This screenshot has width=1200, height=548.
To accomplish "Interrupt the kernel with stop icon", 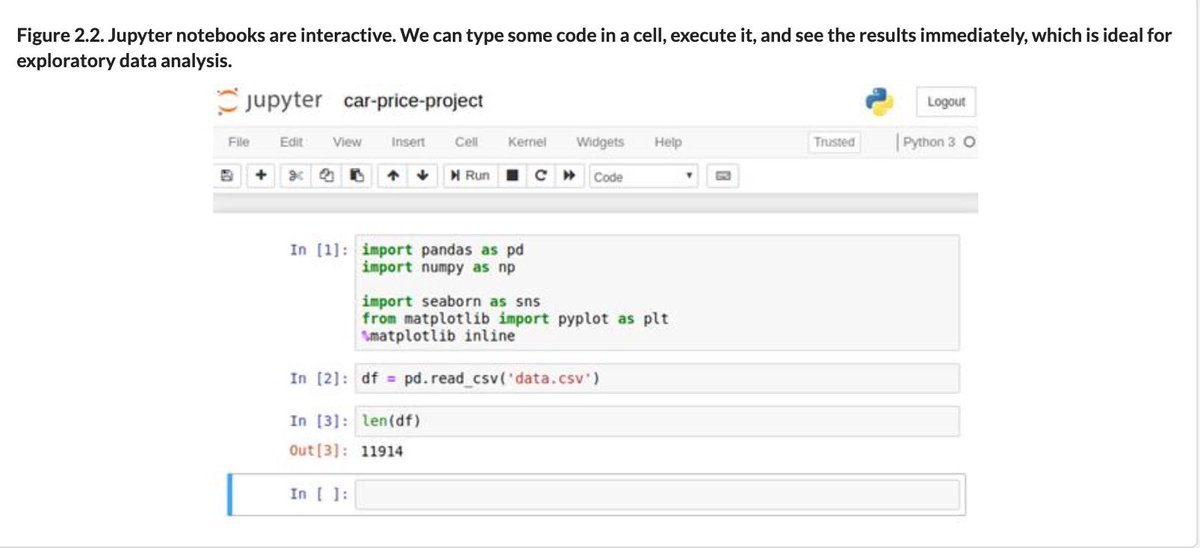I will [510, 176].
